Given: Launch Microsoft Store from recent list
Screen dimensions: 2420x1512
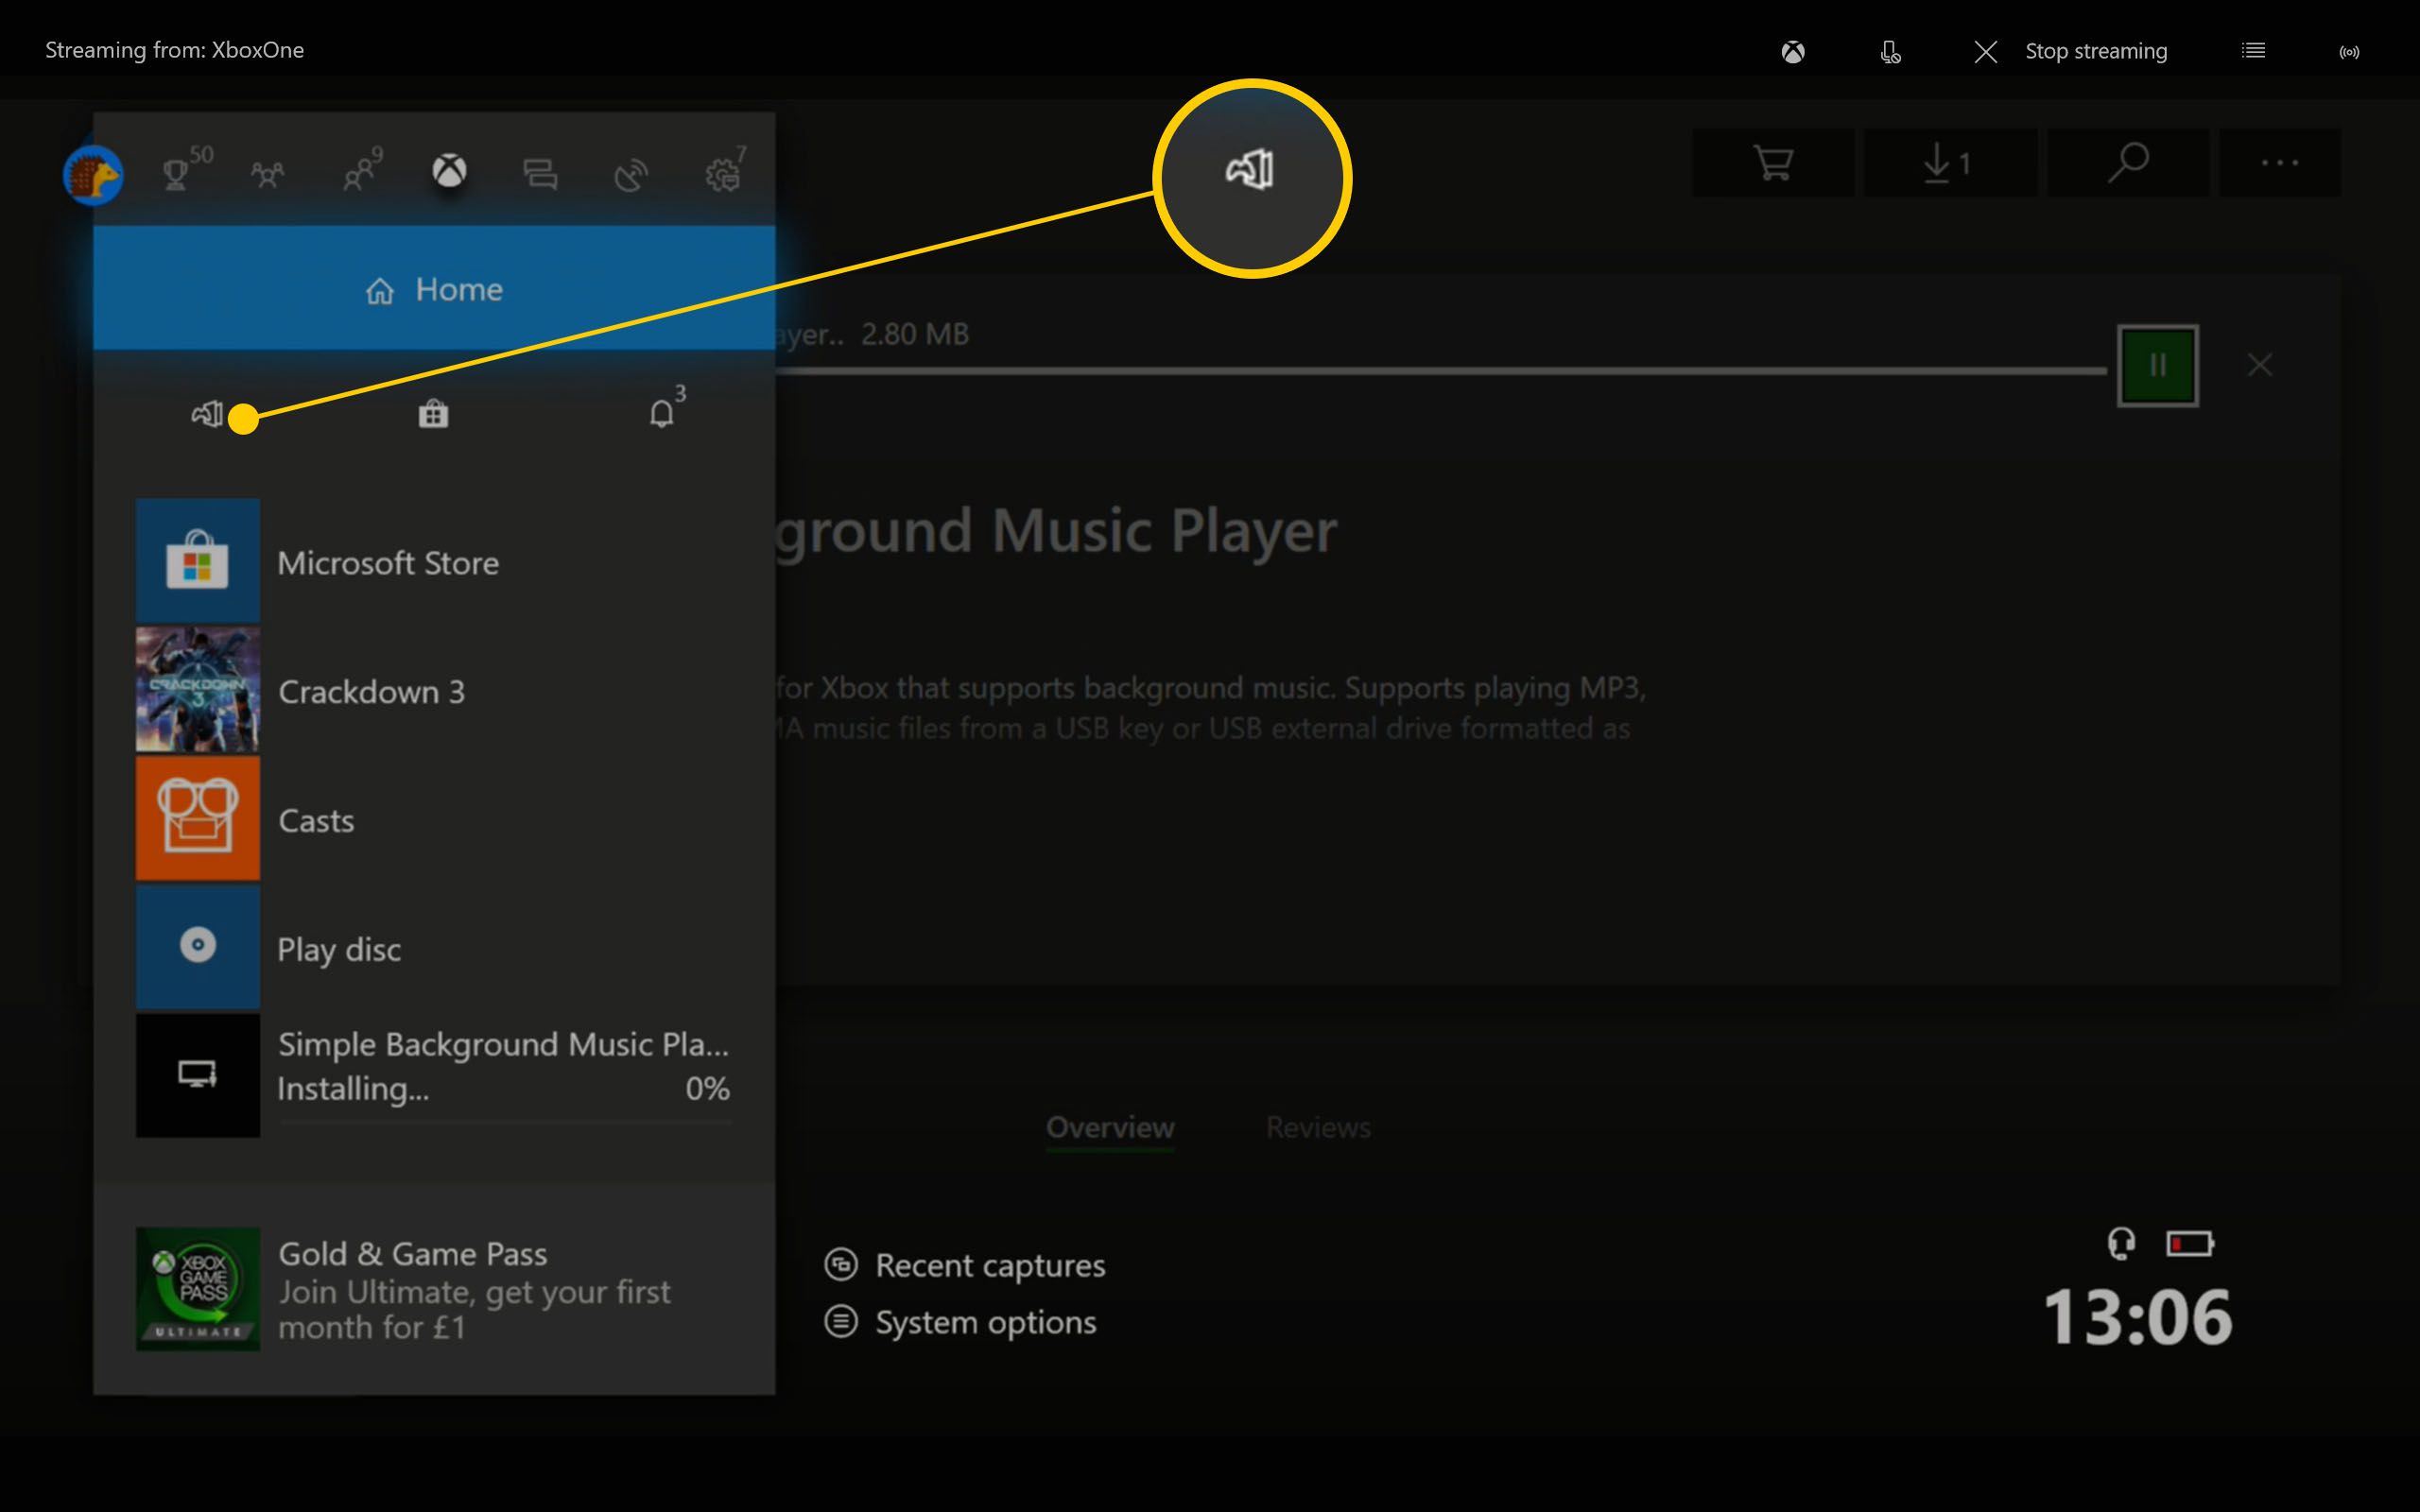Looking at the screenshot, I should coord(434,561).
